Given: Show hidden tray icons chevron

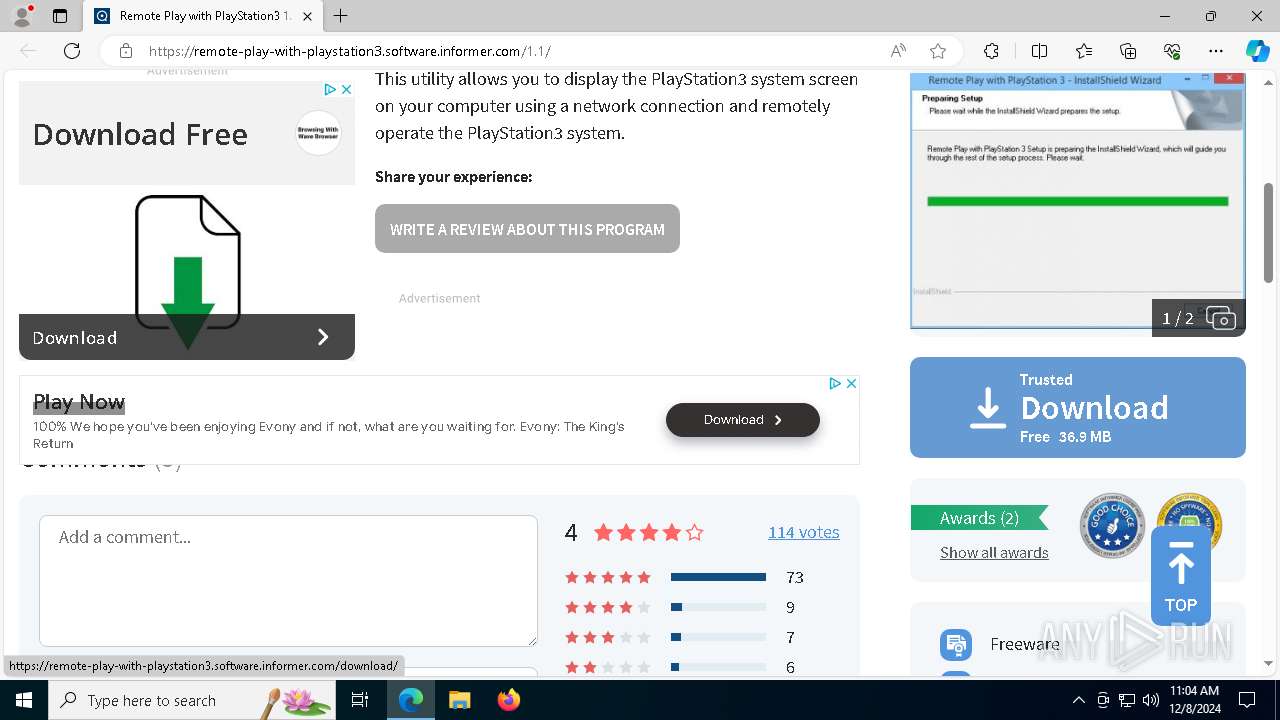Looking at the screenshot, I should coord(1079,700).
